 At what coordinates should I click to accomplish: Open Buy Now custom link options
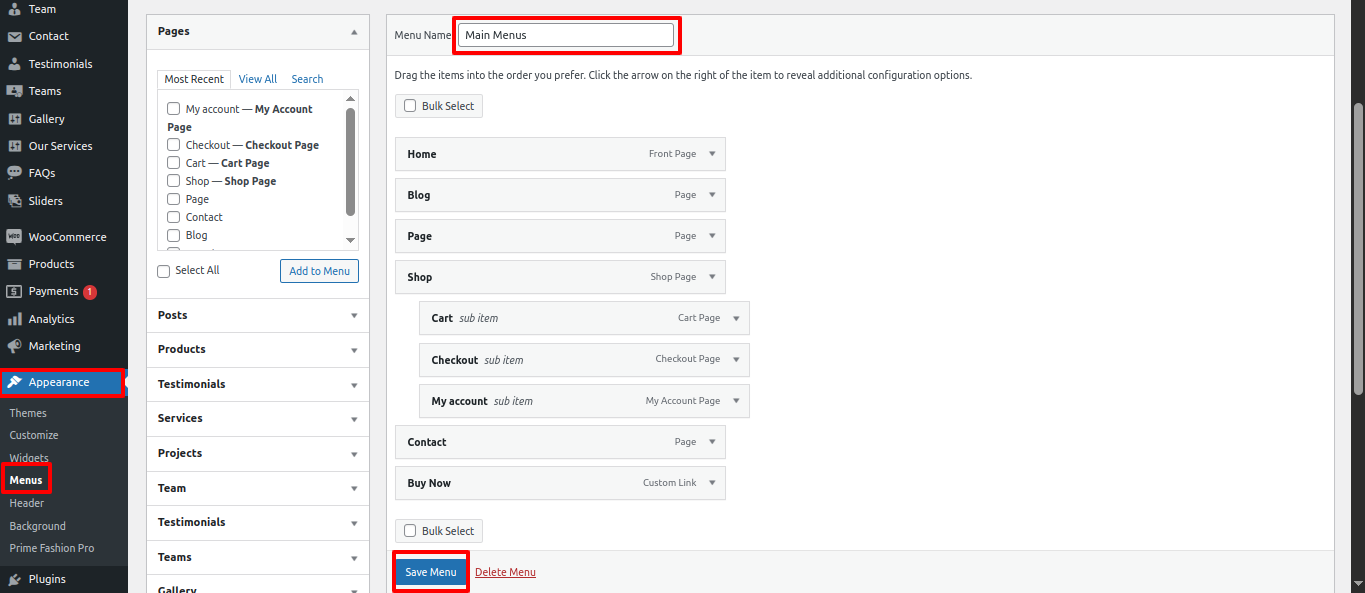(712, 483)
